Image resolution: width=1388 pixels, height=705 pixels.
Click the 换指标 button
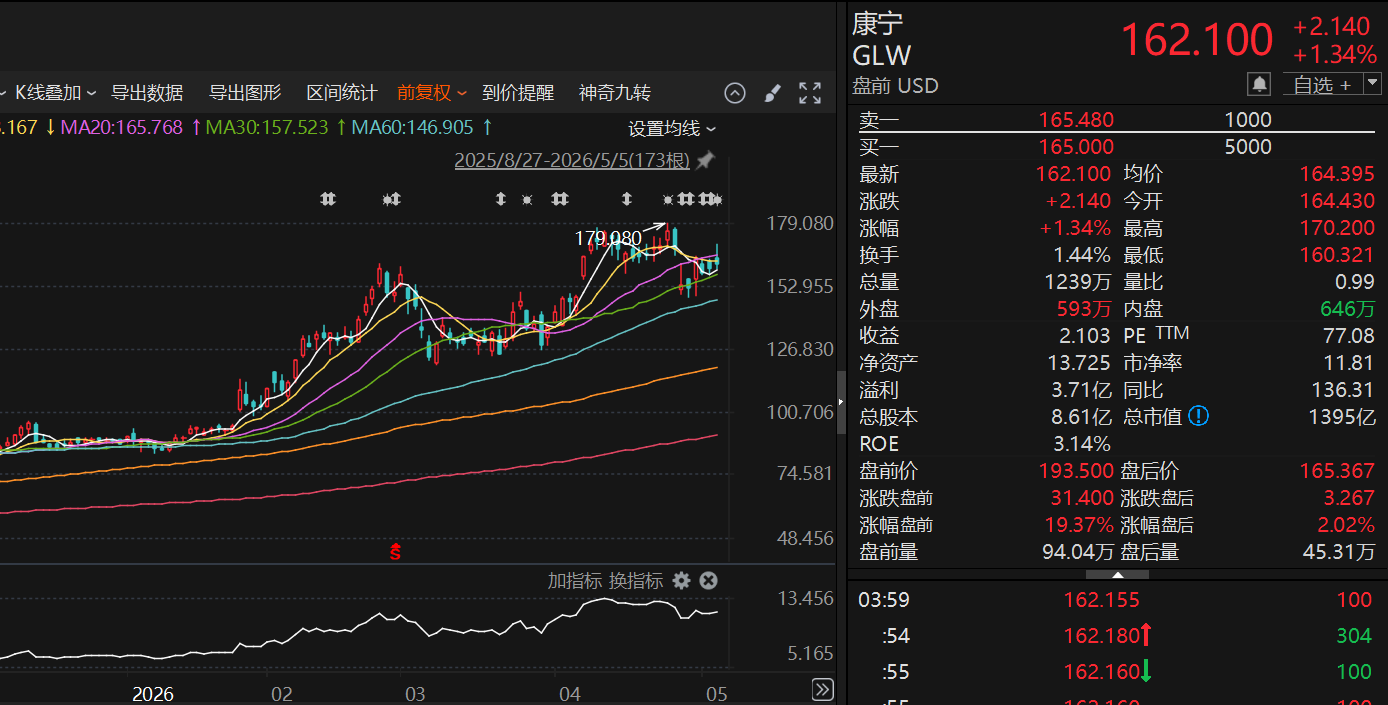636,580
